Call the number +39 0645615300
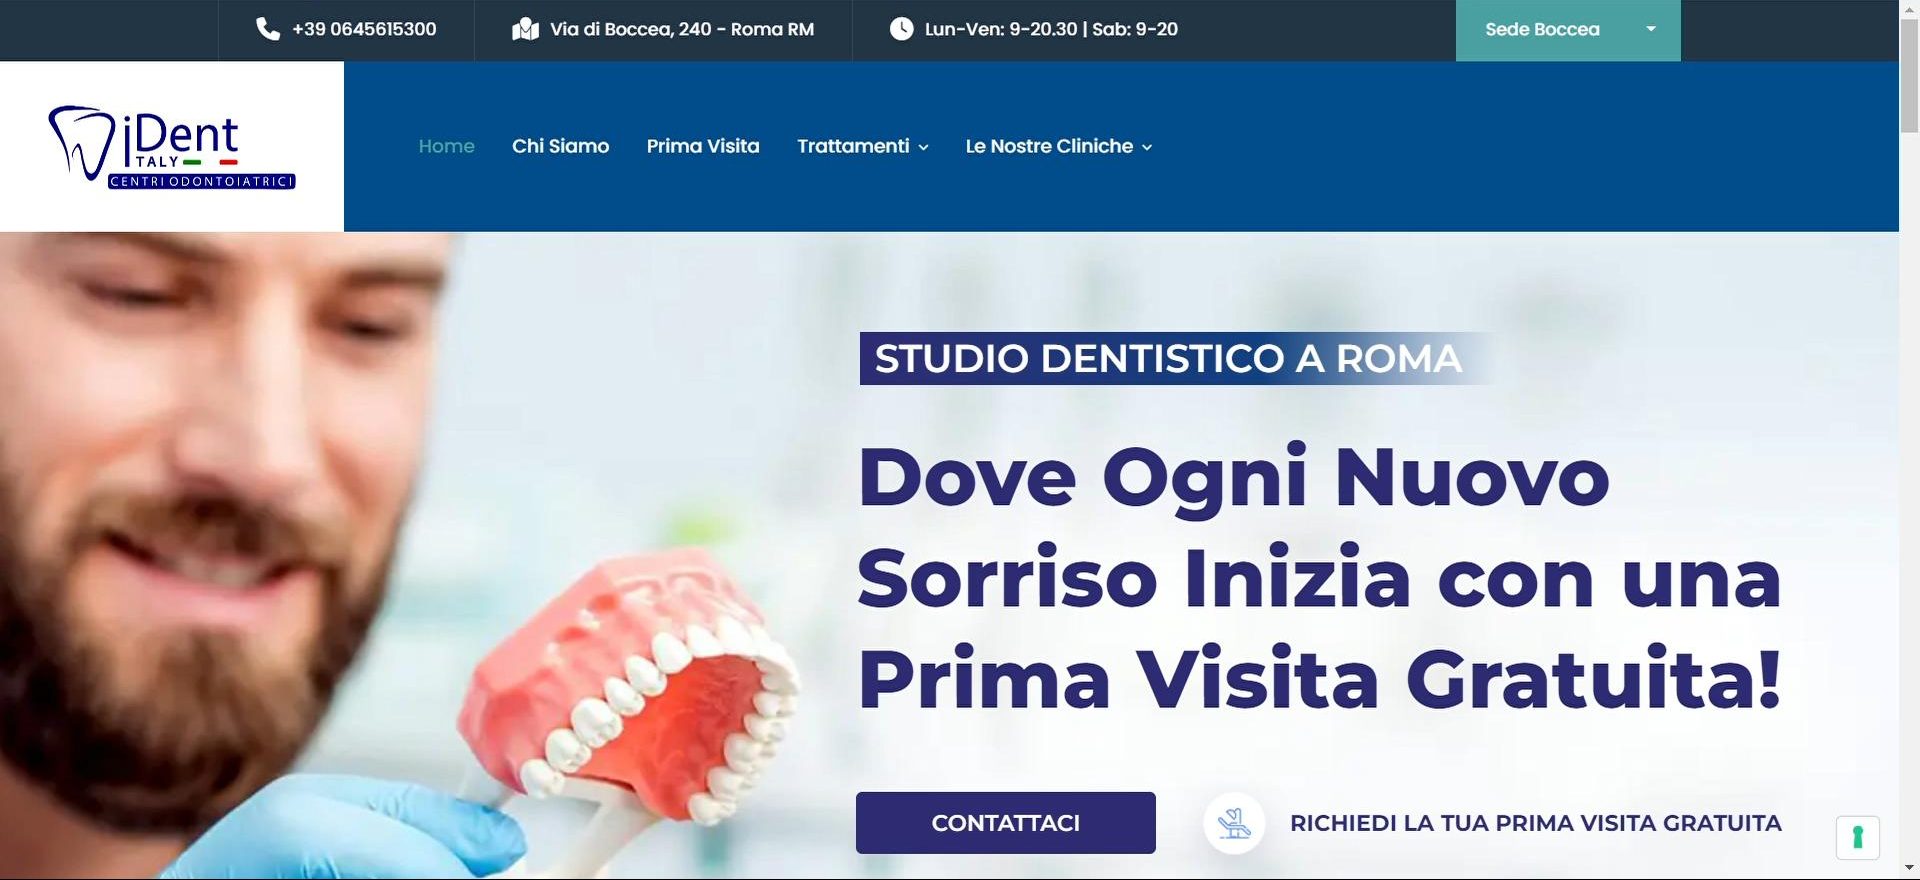Image resolution: width=1920 pixels, height=880 pixels. 364,29
